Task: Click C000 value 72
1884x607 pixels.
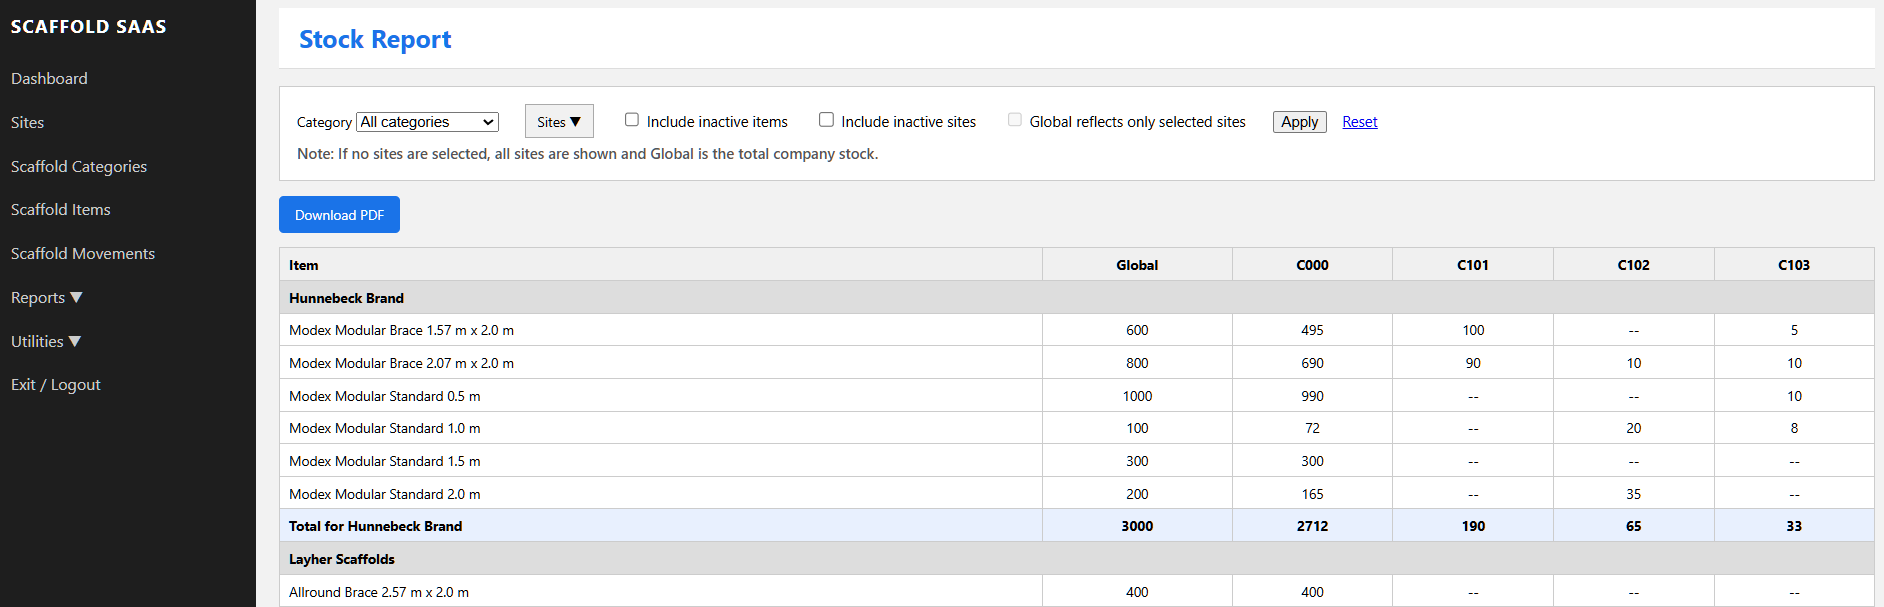Action: click(x=1312, y=428)
